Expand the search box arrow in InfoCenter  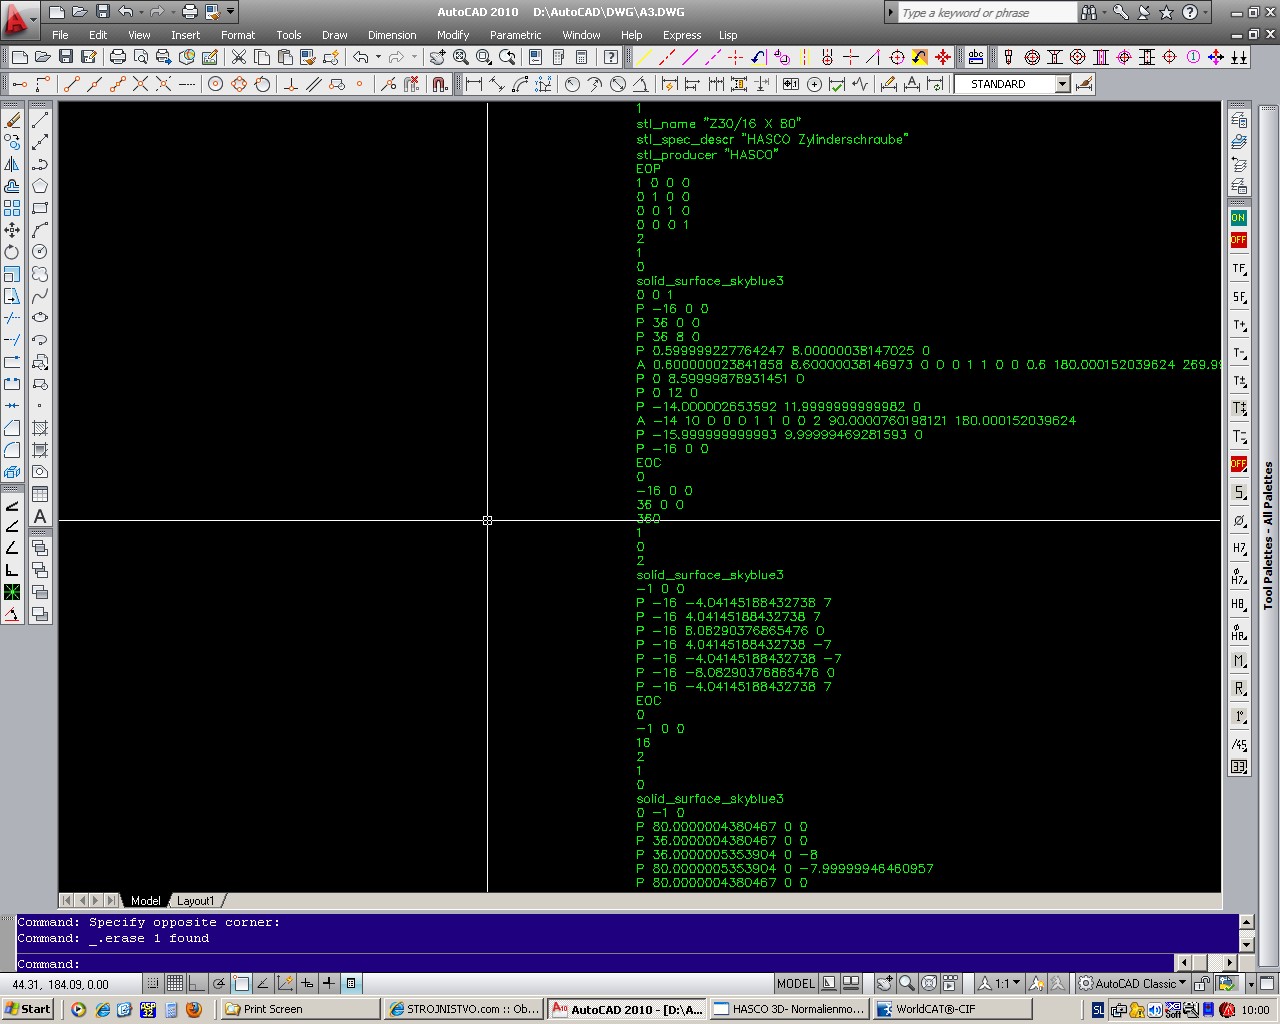pyautogui.click(x=891, y=12)
